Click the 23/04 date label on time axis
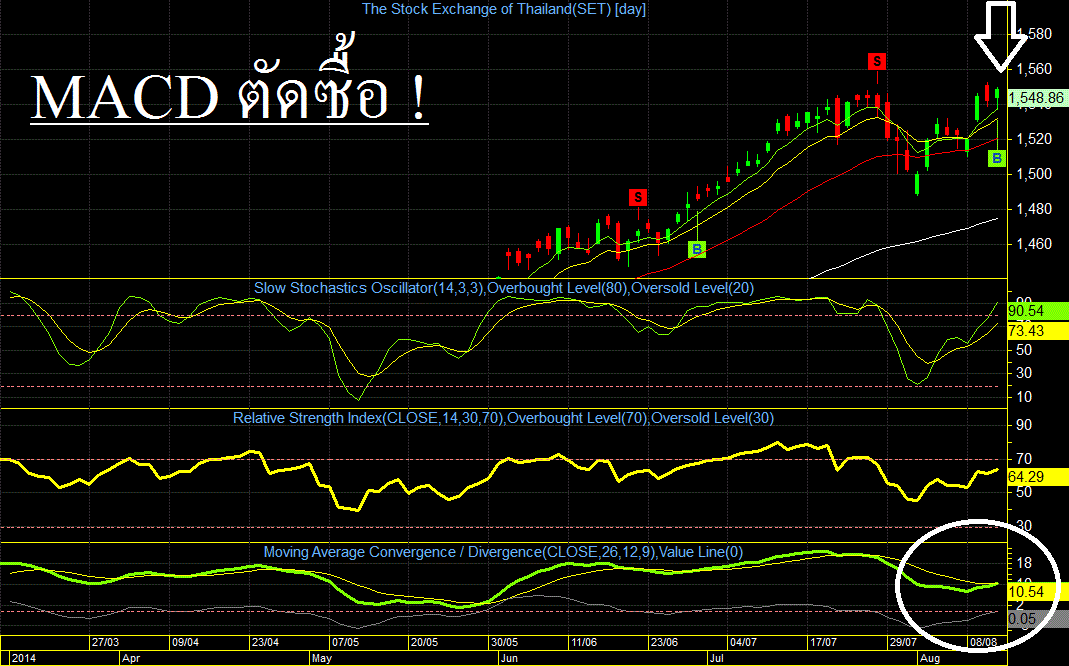Screen dimensions: 1069x666 pyautogui.click(x=265, y=642)
